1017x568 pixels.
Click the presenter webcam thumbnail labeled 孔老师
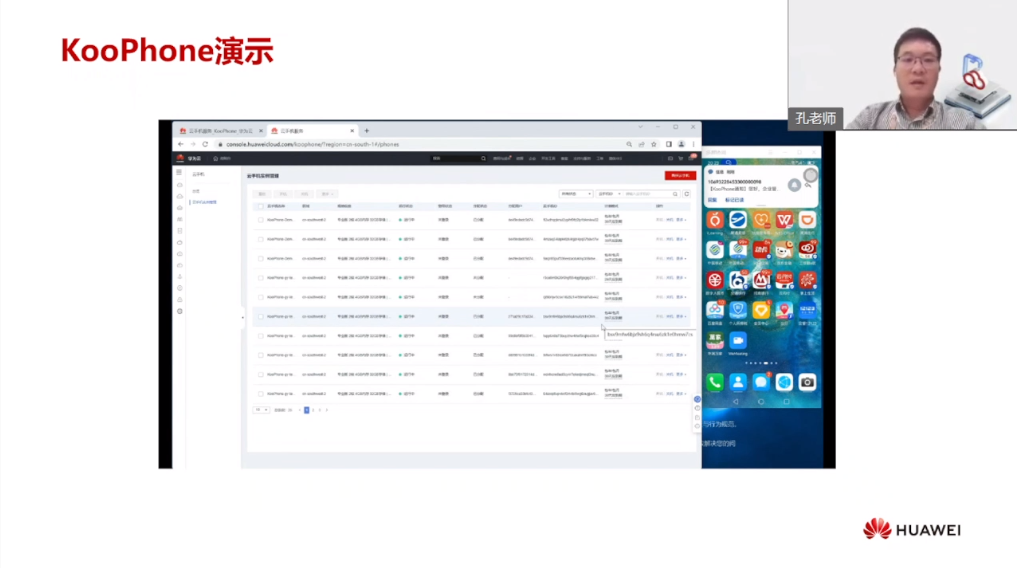(902, 64)
